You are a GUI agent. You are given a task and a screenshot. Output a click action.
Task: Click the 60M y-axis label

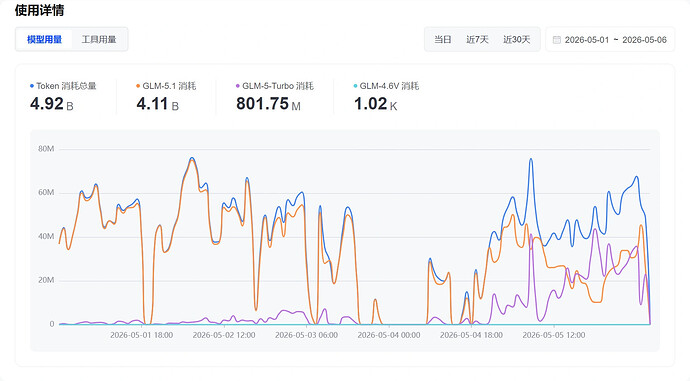pos(46,192)
